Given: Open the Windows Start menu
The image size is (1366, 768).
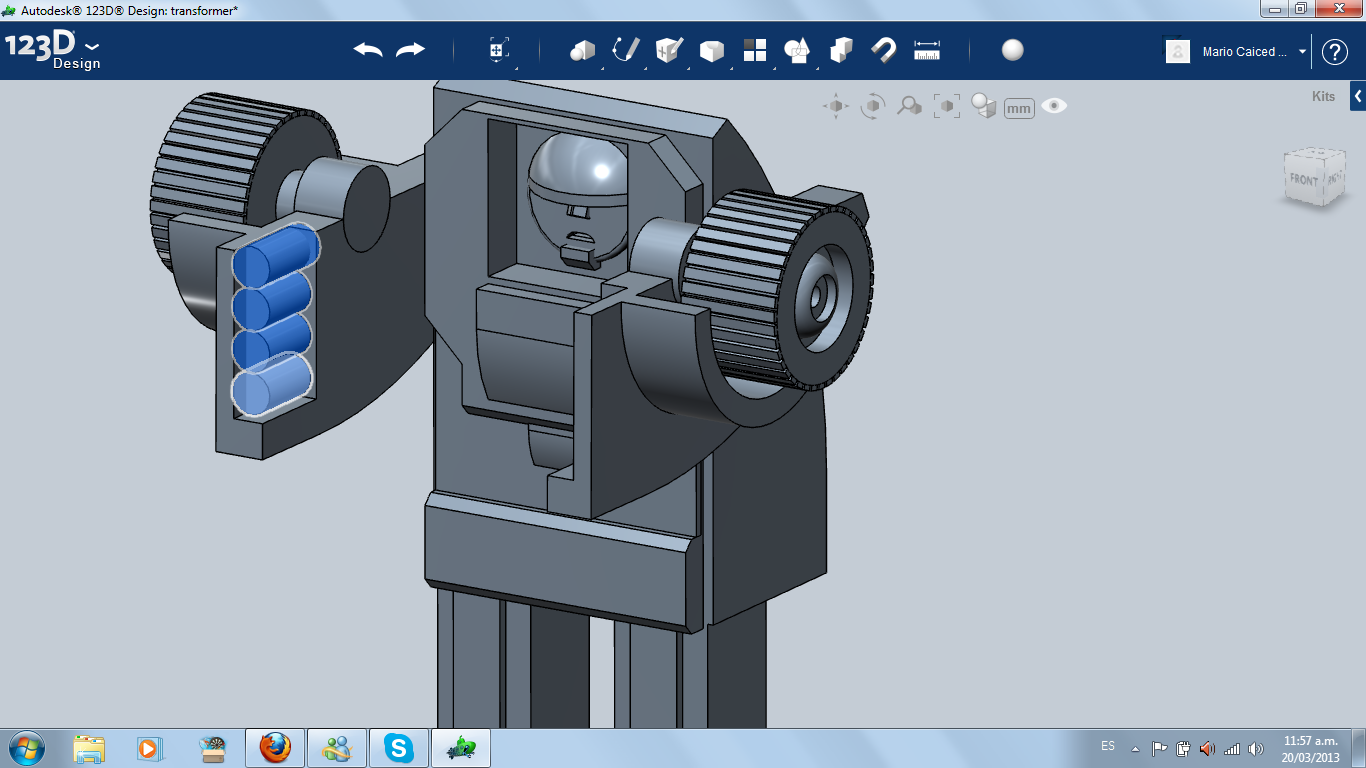Looking at the screenshot, I should point(26,747).
